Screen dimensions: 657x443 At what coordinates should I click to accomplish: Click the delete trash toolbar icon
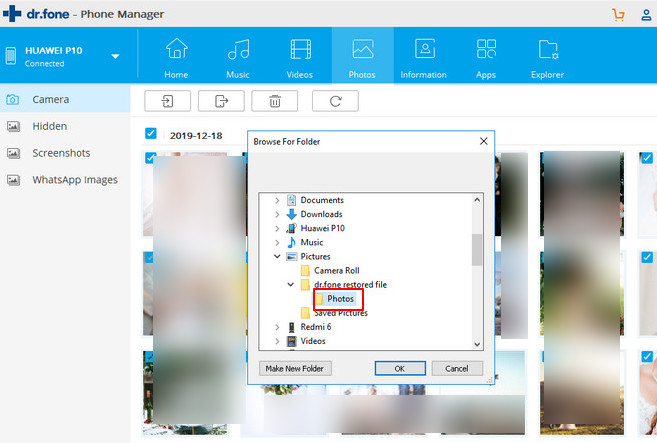point(275,101)
